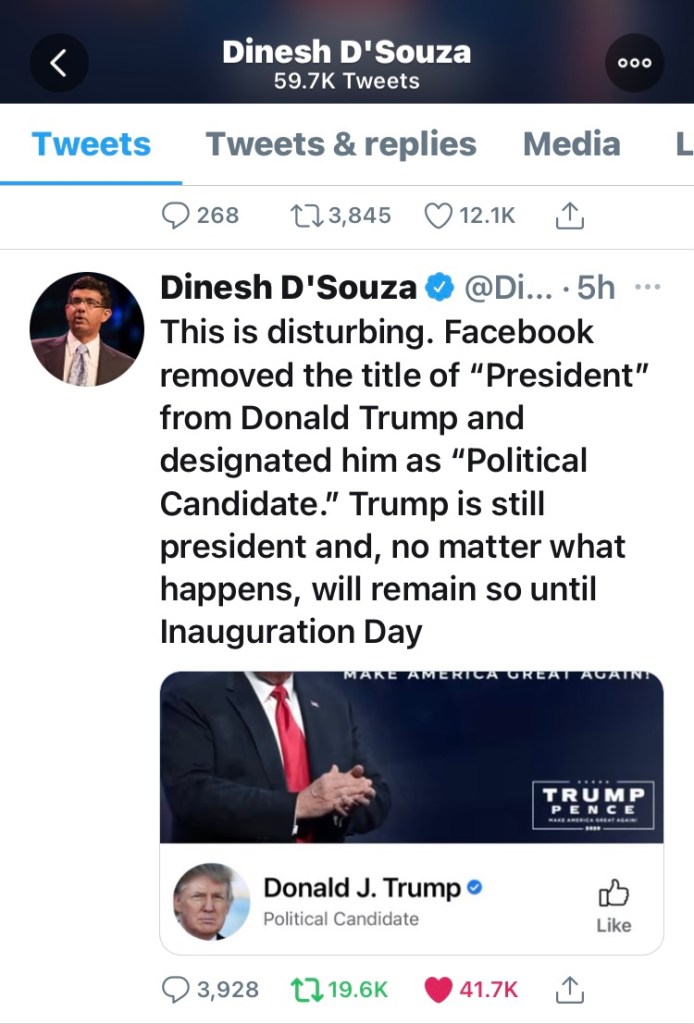Open Dinesh D'Souza name link in tweet
694x1024 pixels.
coord(288,288)
